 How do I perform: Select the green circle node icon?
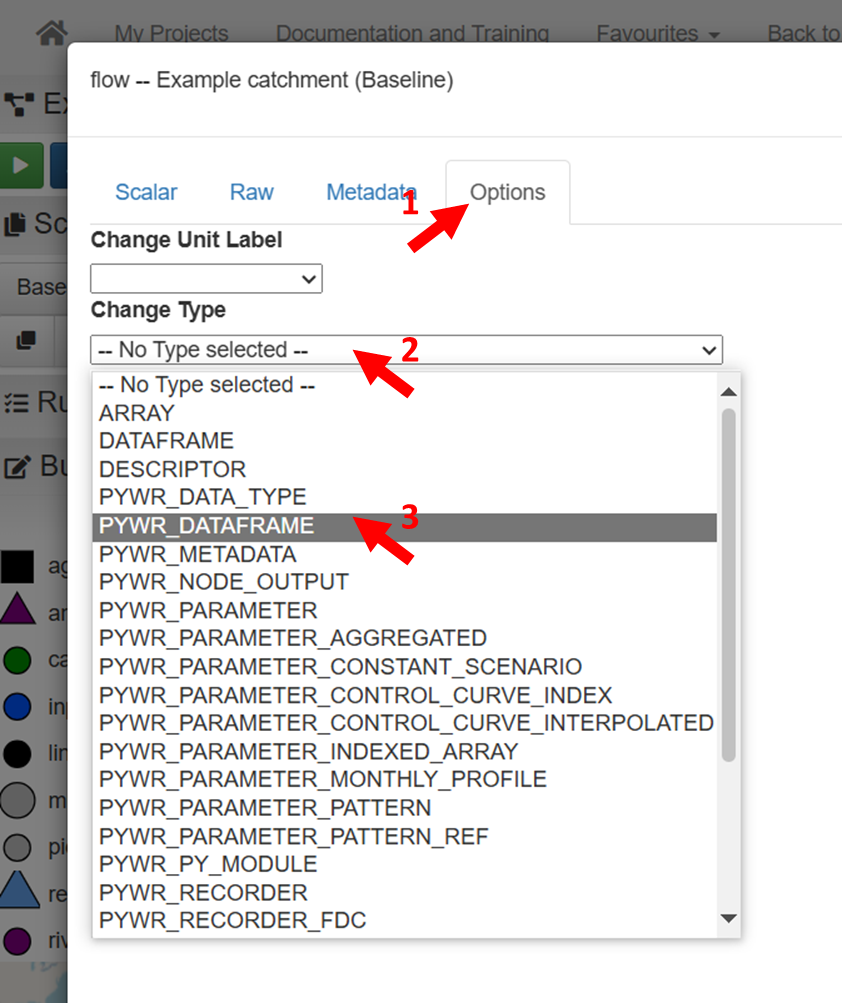17,660
